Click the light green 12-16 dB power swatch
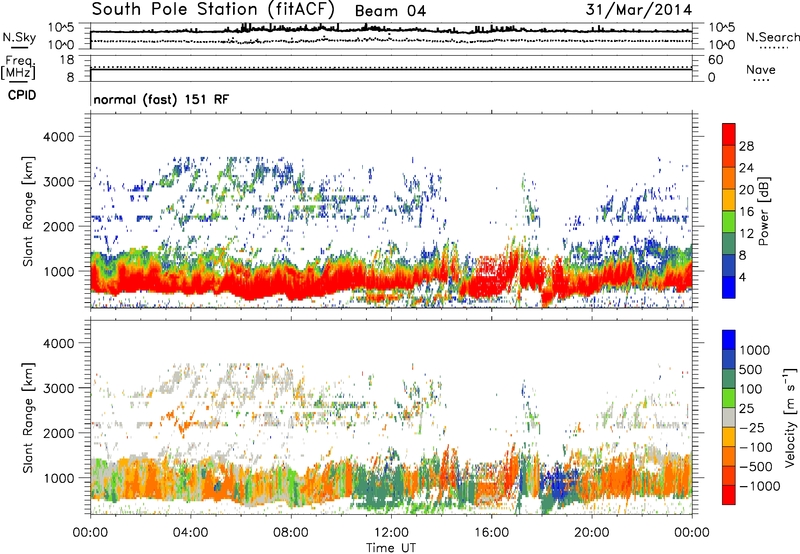Image resolution: width=800 pixels, height=554 pixels. 729,221
